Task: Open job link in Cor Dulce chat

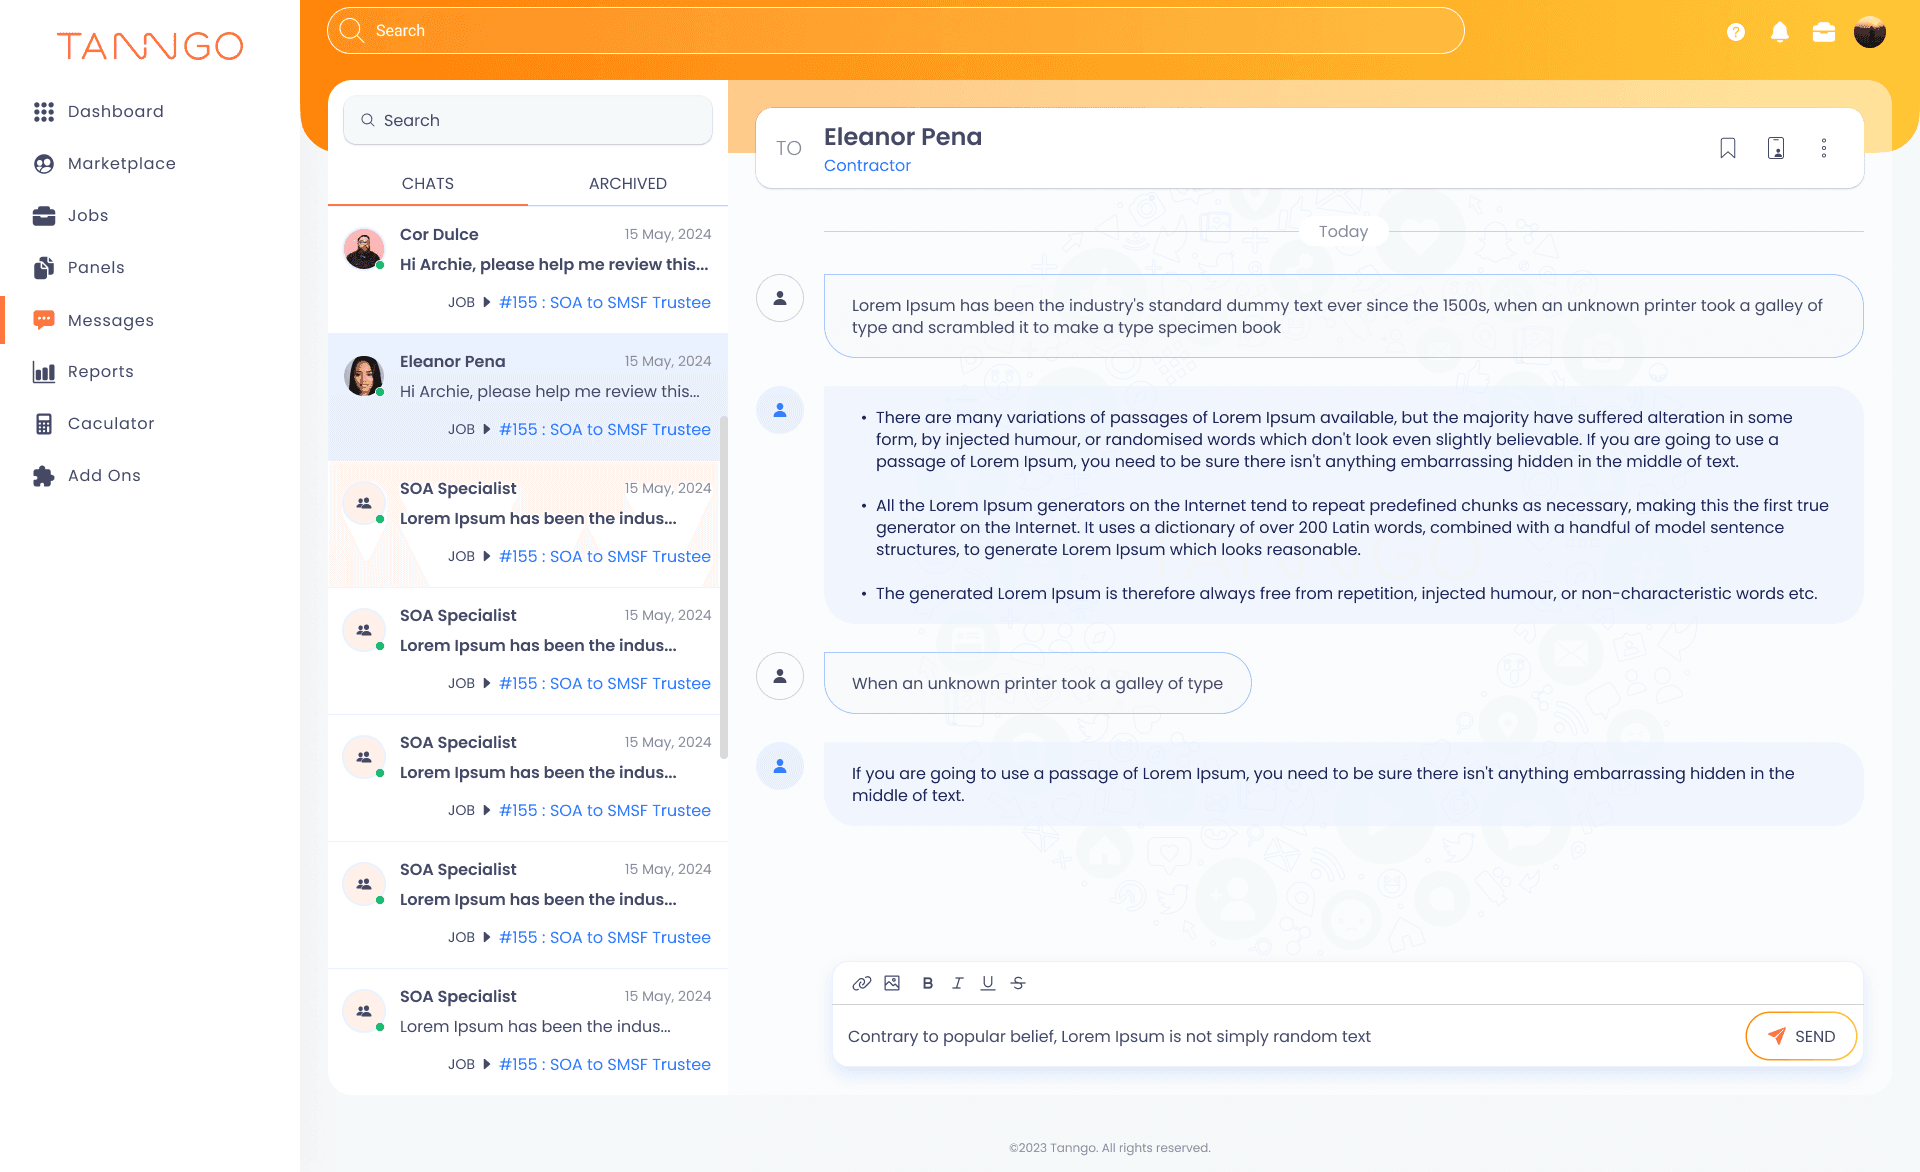Action: point(604,302)
